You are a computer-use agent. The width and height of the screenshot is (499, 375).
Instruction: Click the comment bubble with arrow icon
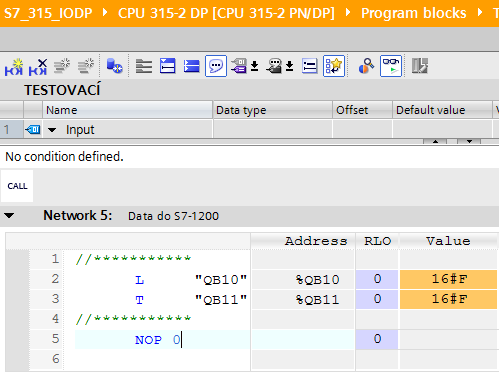point(274,66)
